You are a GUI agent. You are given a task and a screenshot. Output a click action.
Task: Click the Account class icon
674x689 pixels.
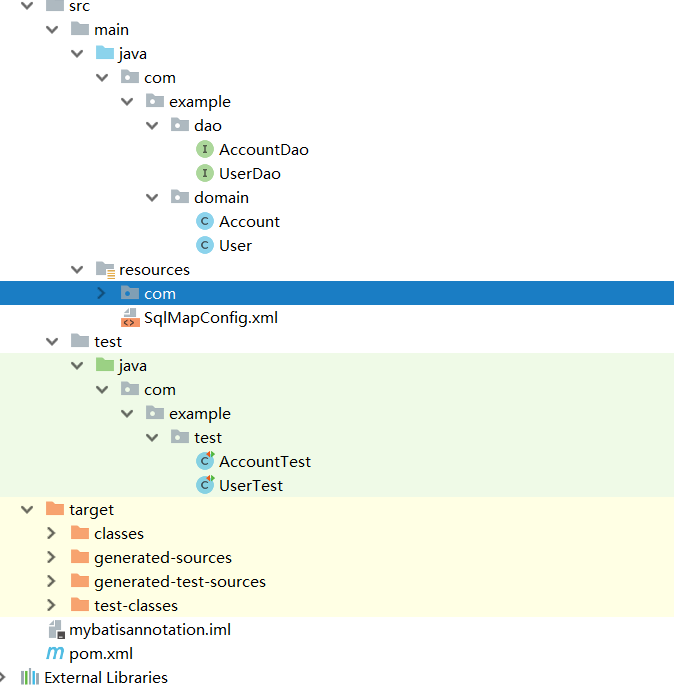point(205,221)
